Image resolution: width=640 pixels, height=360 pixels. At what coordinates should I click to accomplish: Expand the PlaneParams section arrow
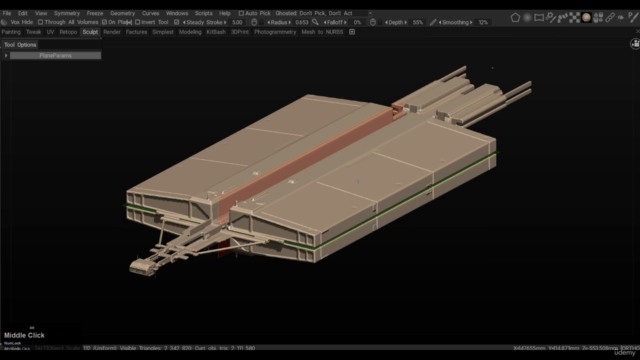coord(6,56)
